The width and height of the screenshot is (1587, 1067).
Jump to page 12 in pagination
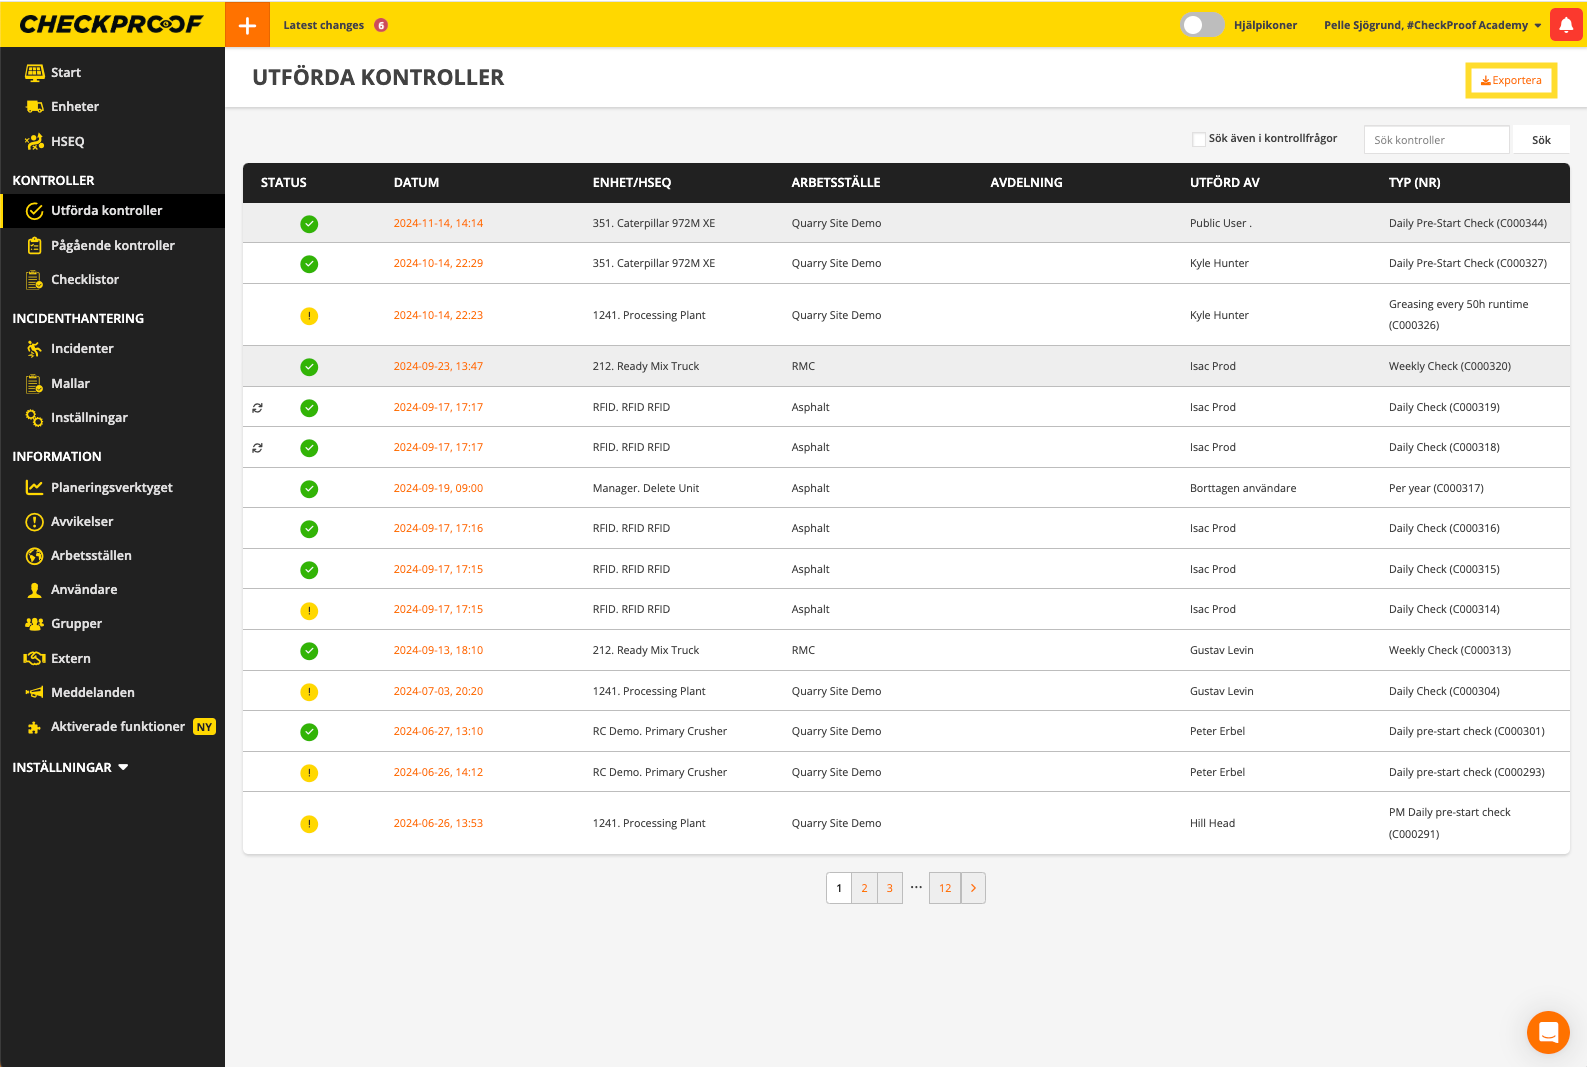(x=944, y=888)
